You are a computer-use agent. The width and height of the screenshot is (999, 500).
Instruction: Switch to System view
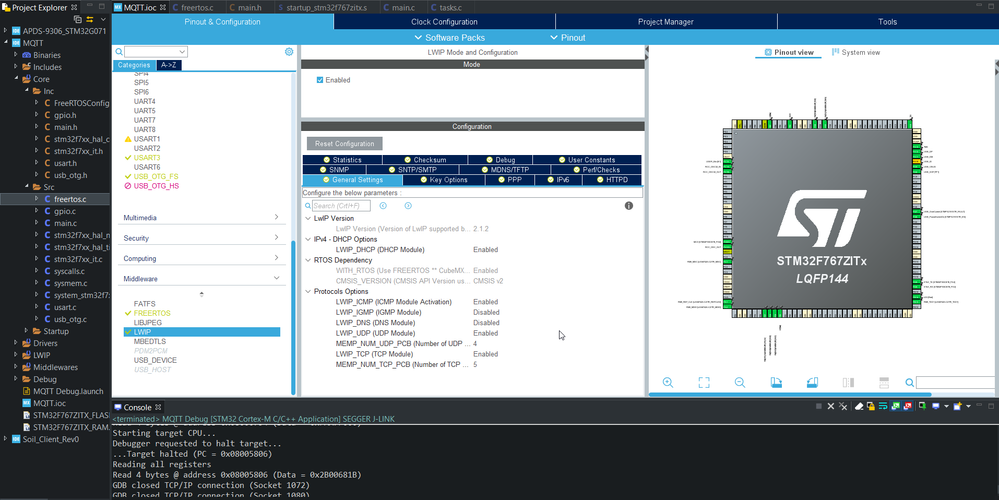click(x=856, y=52)
